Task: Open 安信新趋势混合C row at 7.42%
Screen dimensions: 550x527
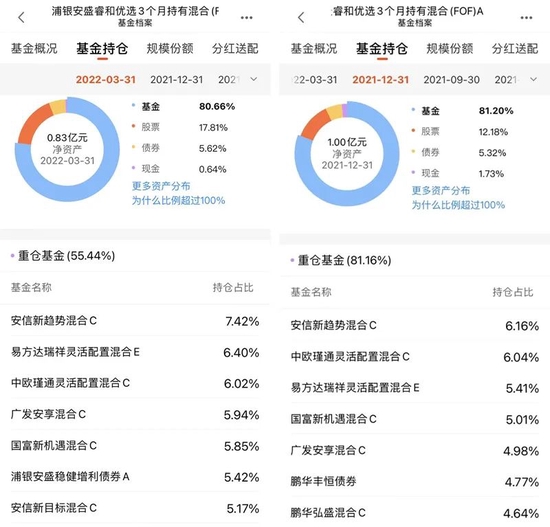Action: [135, 321]
